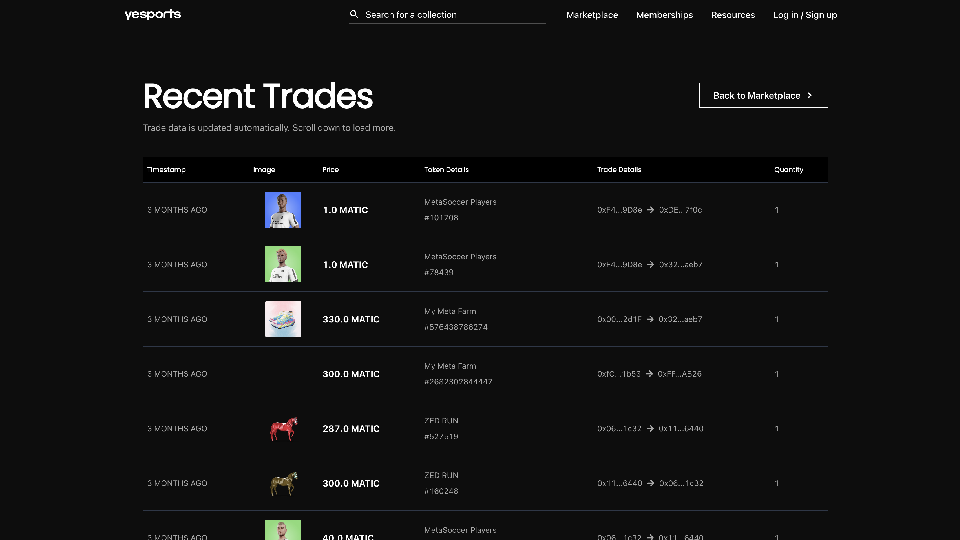The image size is (960, 540).
Task: Click Log in / Sign up
Action: pyautogui.click(x=805, y=15)
